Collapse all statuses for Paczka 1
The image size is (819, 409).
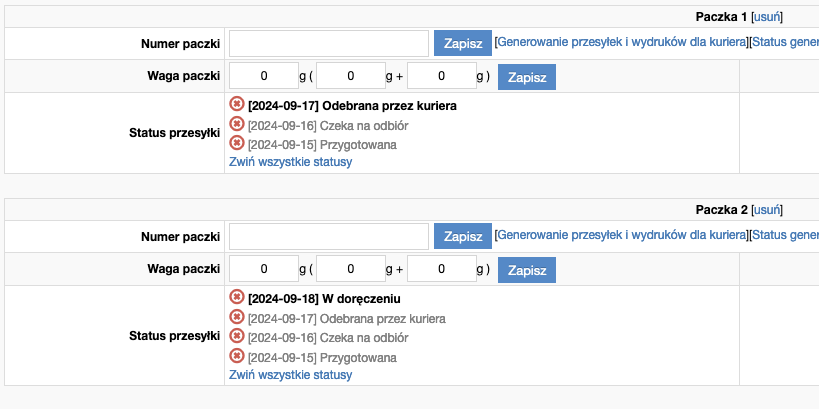point(290,161)
